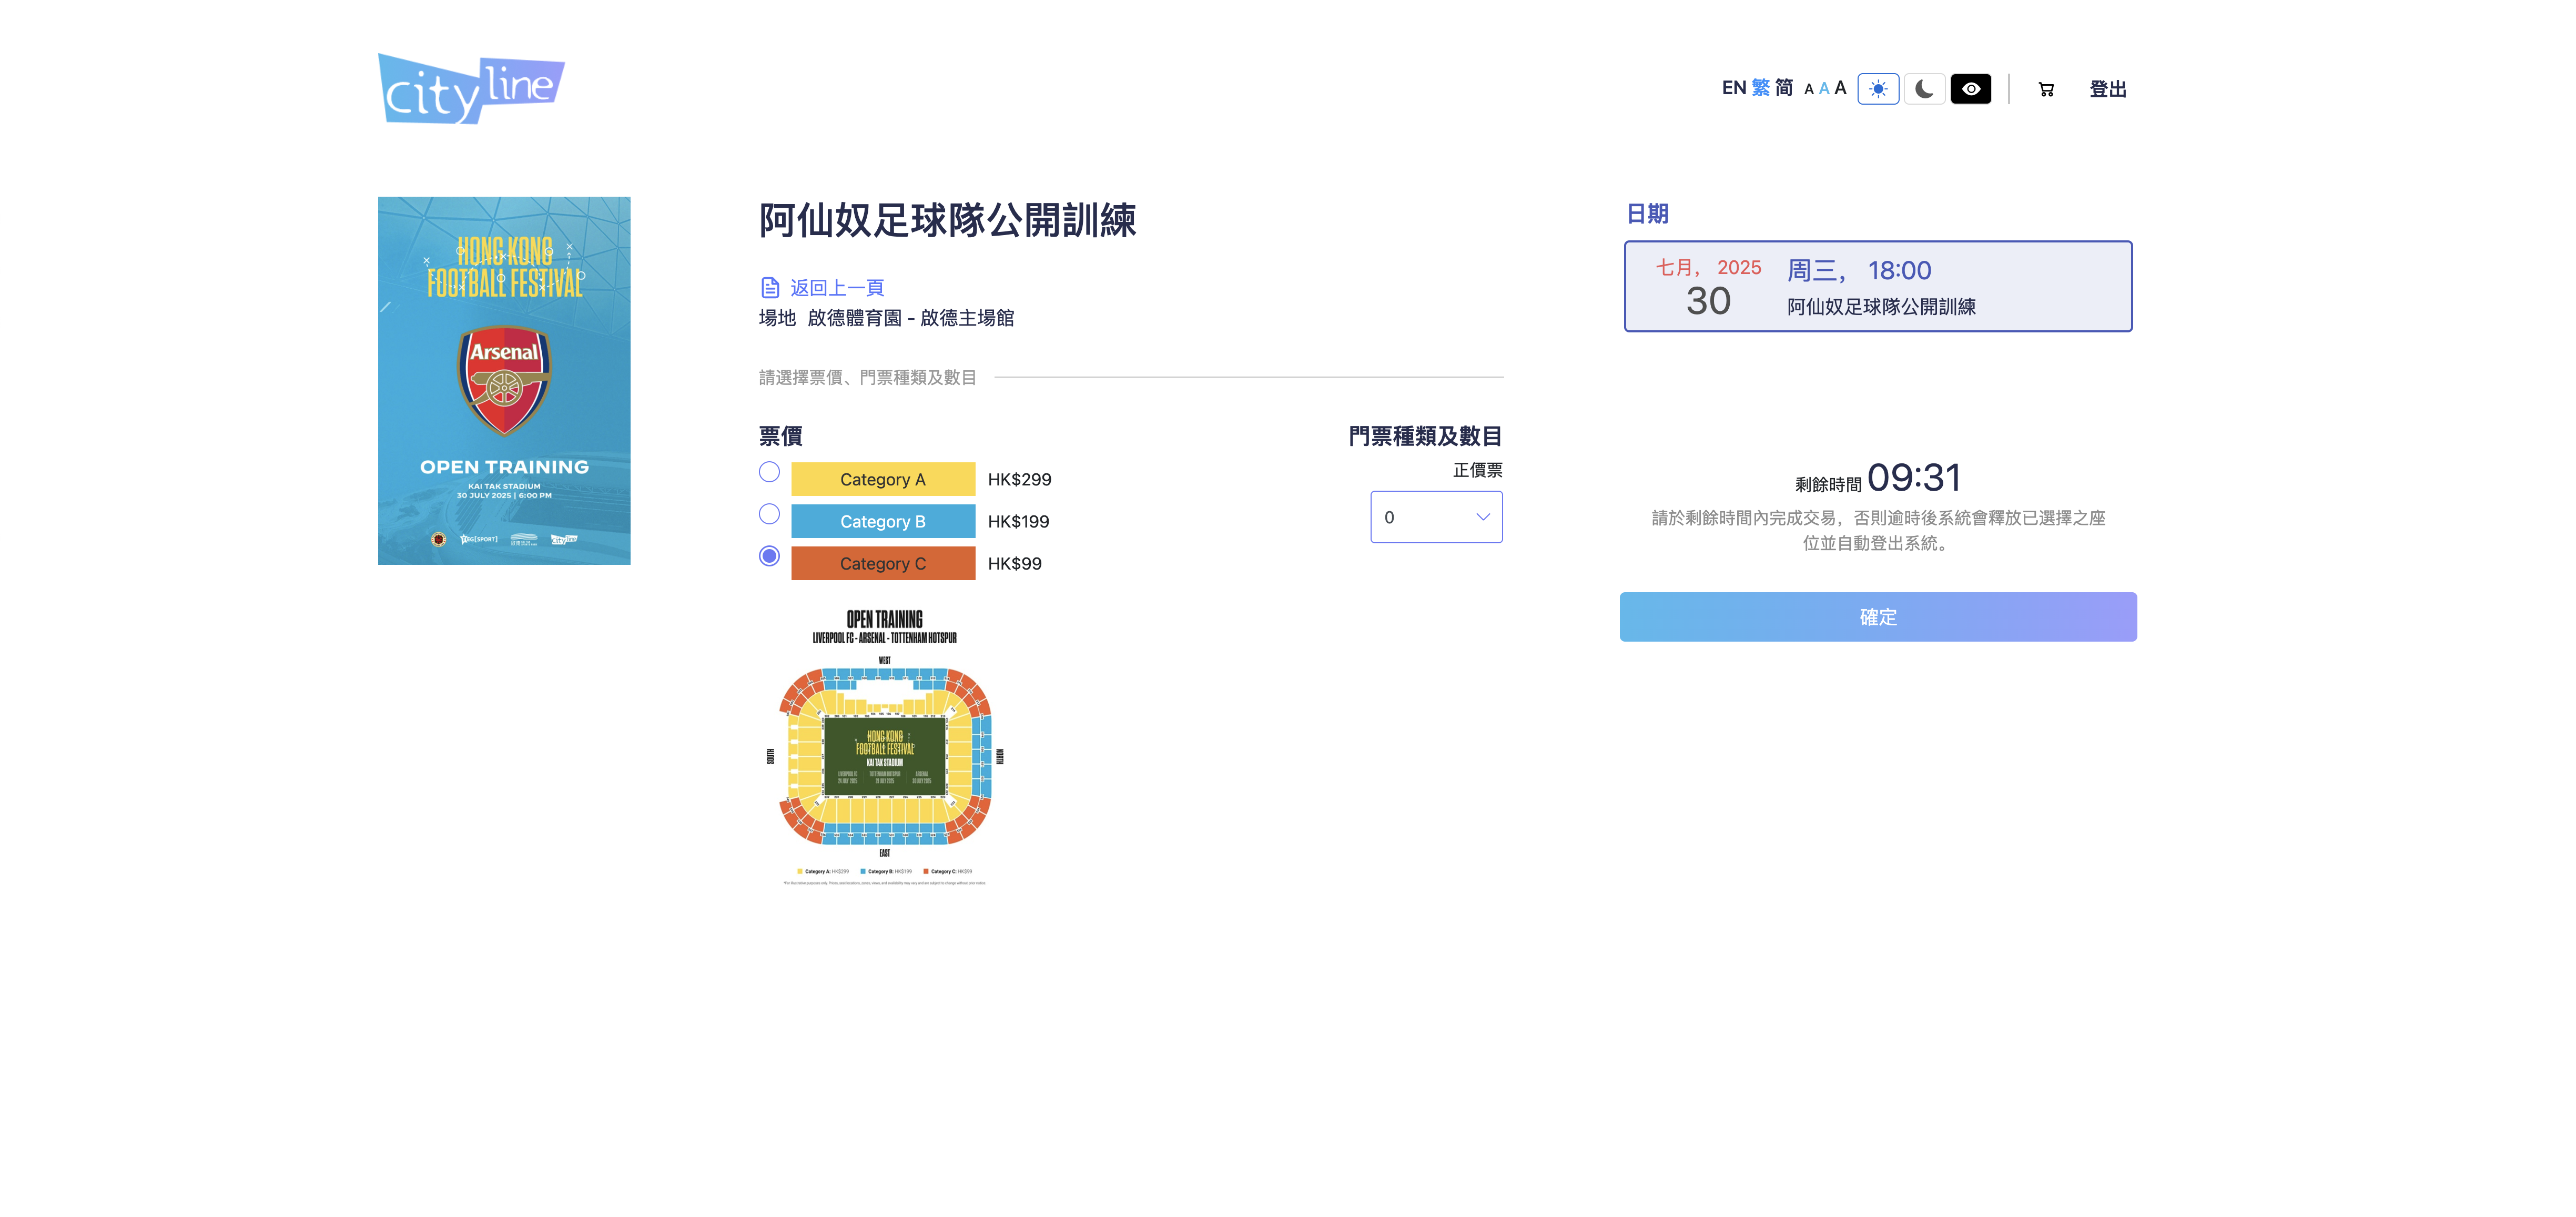
Task: Click the 日期 heading
Action: click(x=1647, y=214)
